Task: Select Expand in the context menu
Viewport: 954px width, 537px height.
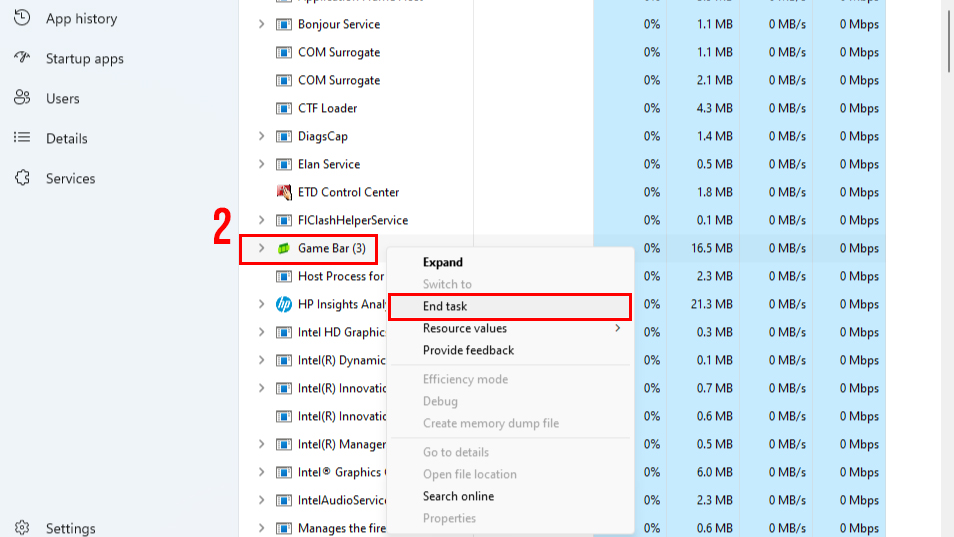Action: point(443,262)
